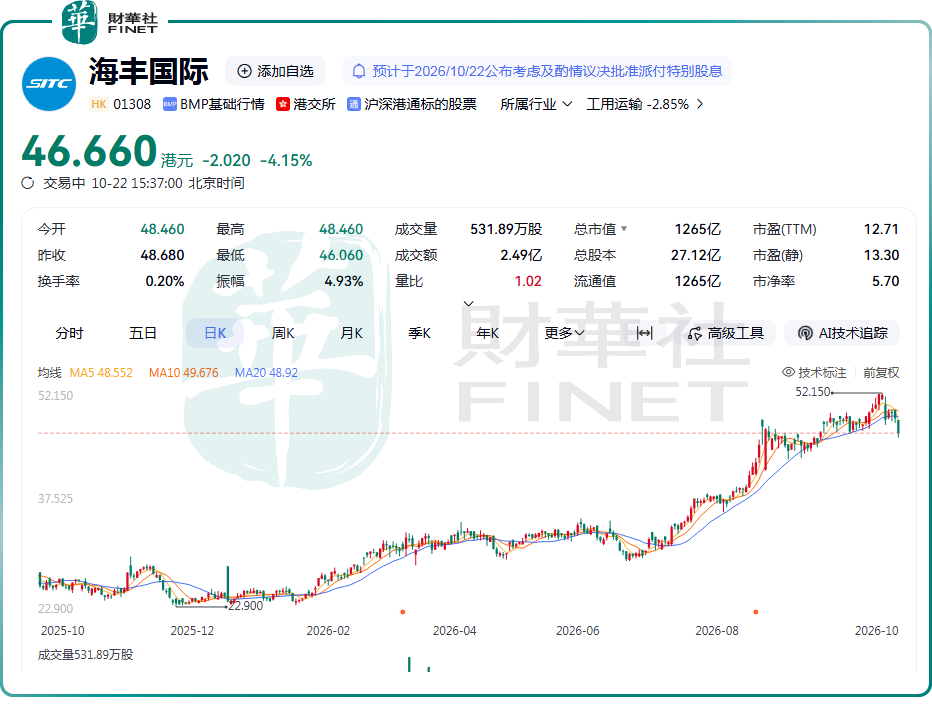The image size is (932, 717).
Task: Expand the 总市值 dropdown arrow
Action: [x=624, y=228]
